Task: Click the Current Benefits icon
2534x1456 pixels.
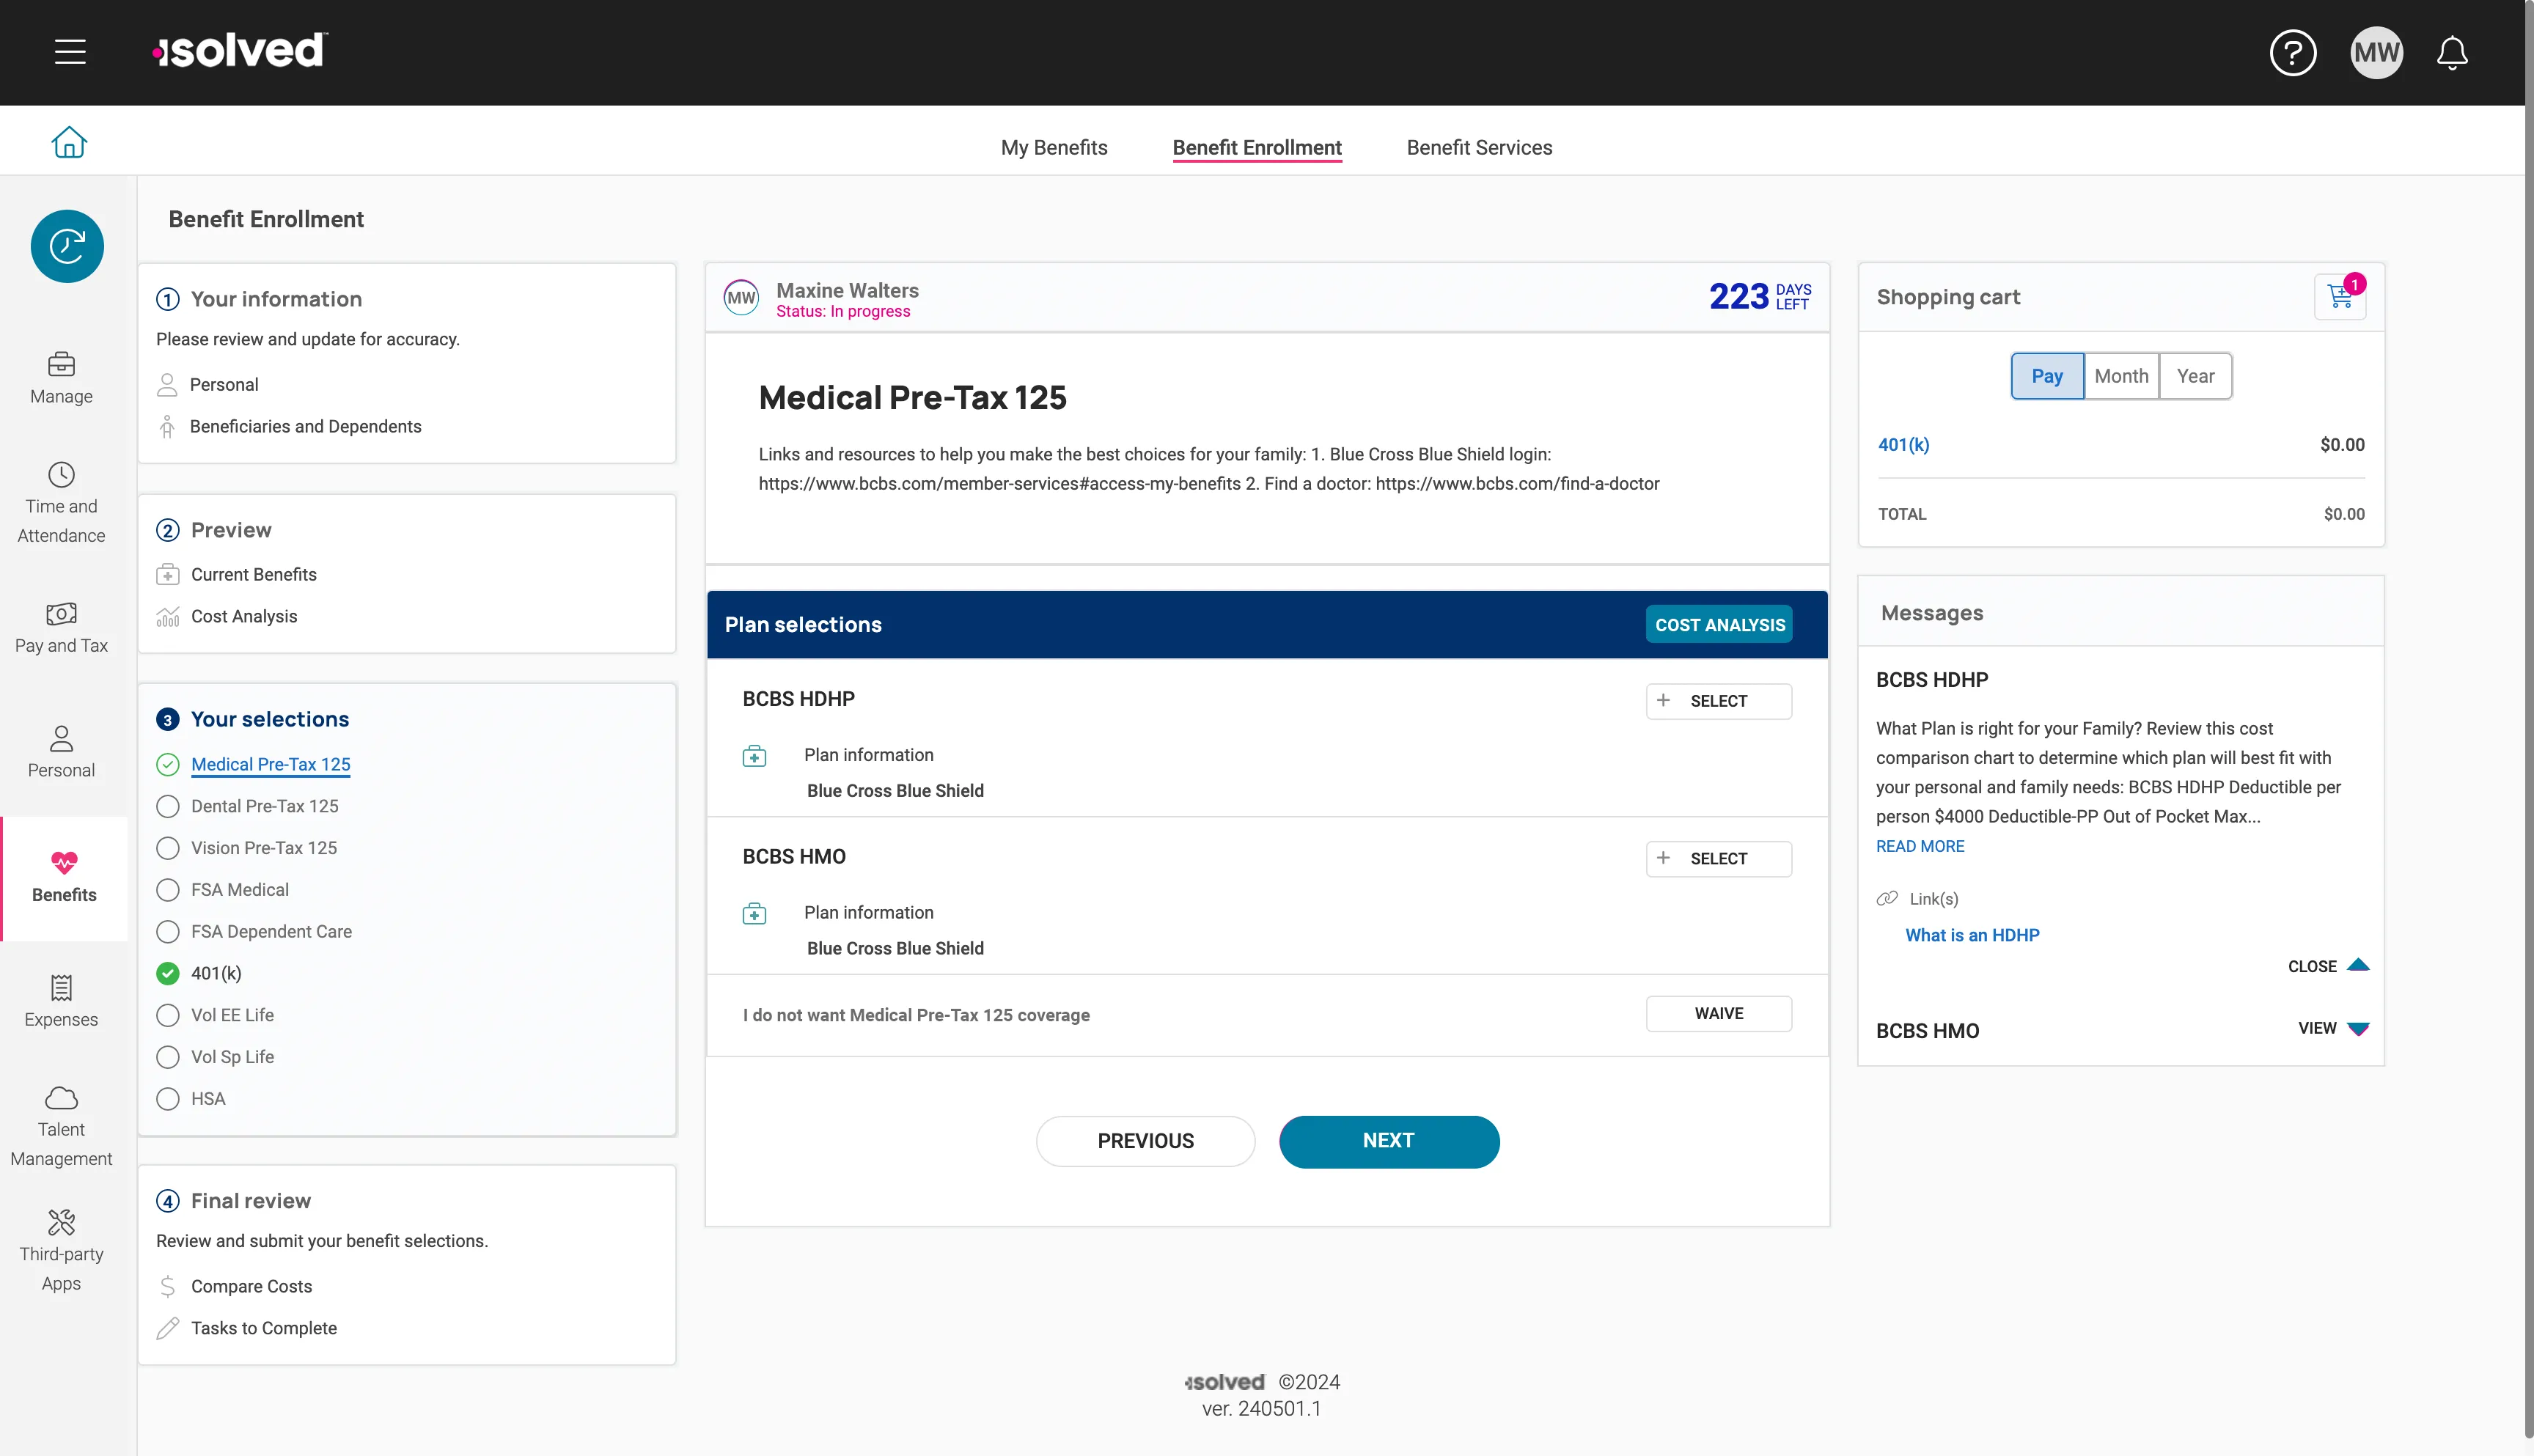Action: (x=168, y=575)
